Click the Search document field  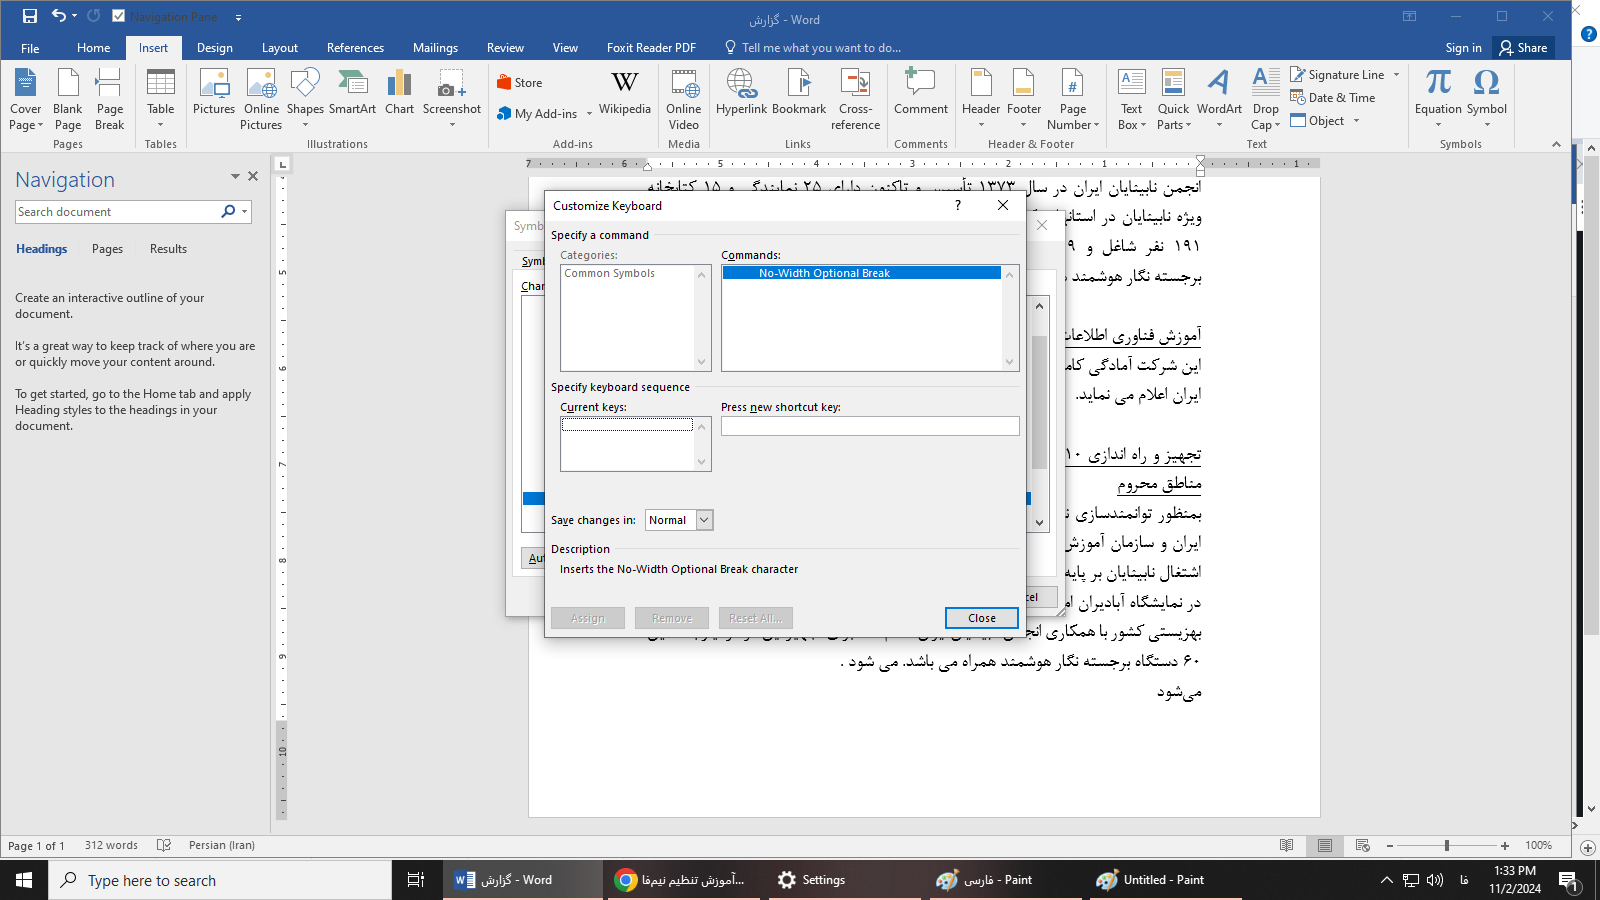point(117,212)
